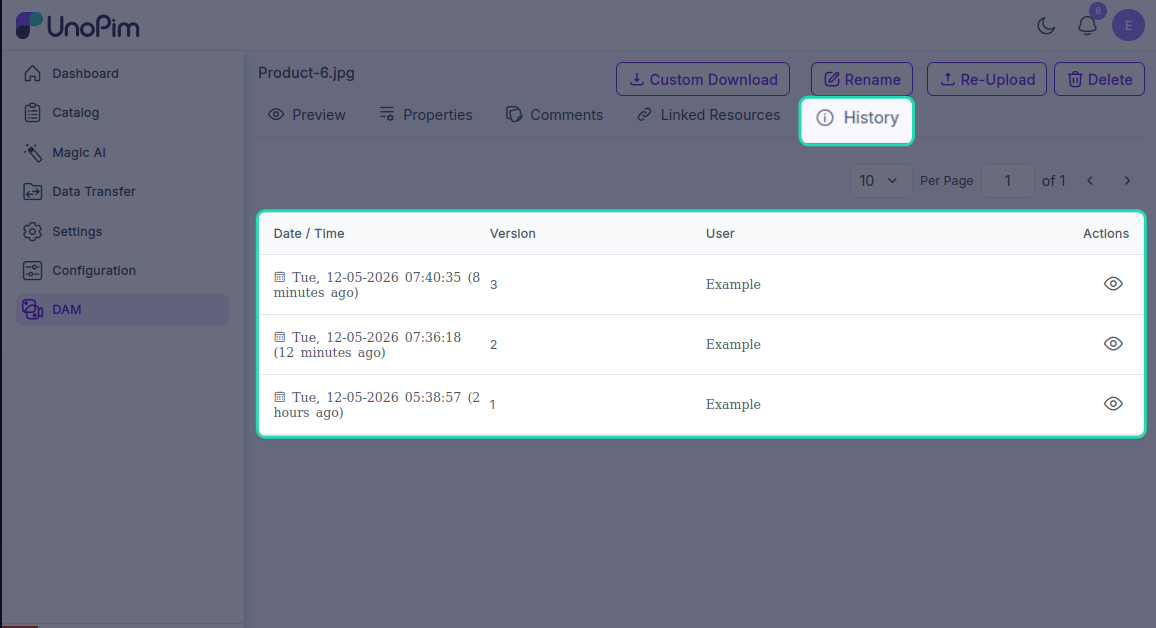The image size is (1156, 628).
Task: Select the History tab
Action: 857,118
